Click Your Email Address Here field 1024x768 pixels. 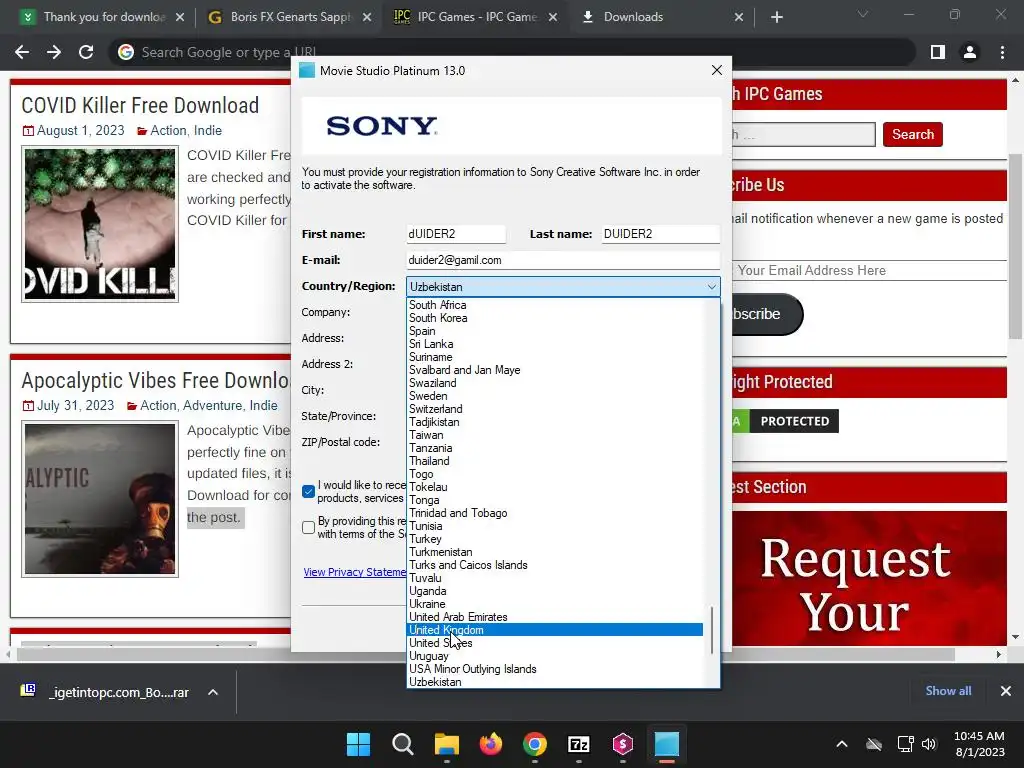(x=869, y=270)
